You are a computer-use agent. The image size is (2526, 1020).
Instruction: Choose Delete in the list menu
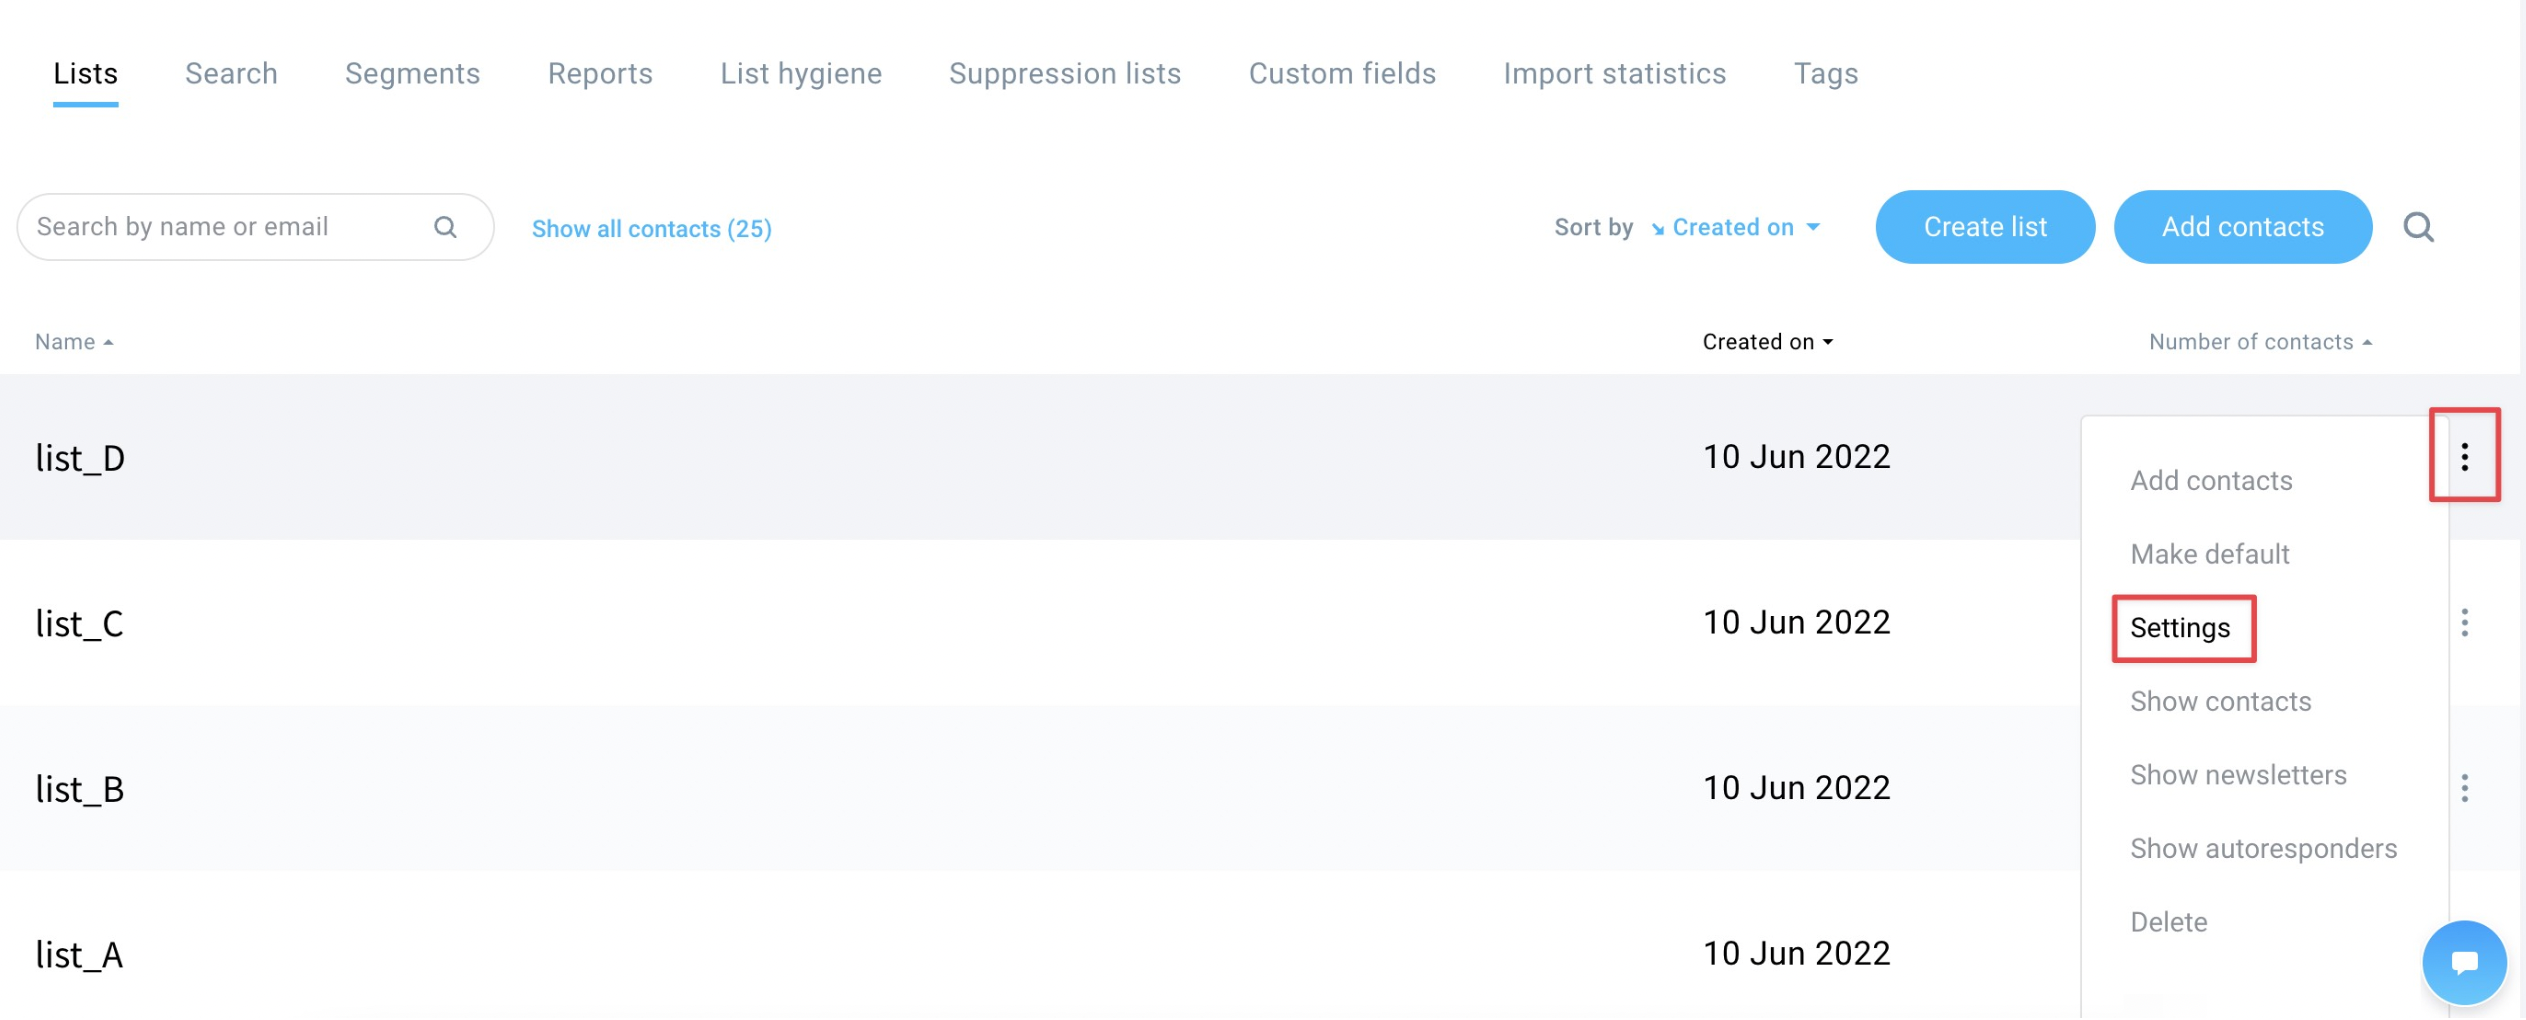pyautogui.click(x=2168, y=922)
